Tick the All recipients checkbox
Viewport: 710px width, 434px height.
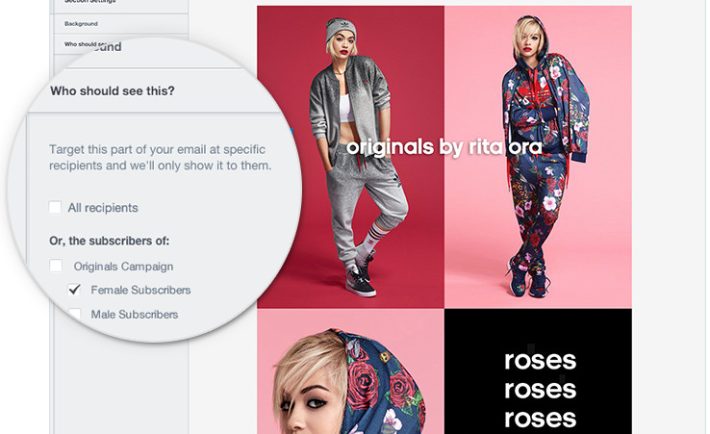point(55,207)
